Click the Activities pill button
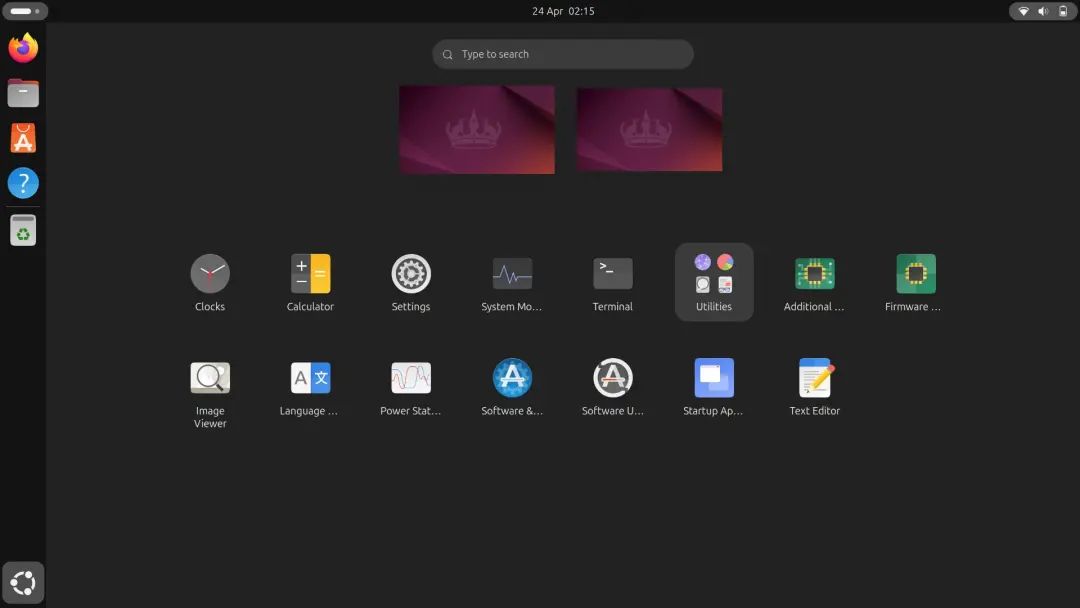The image size is (1080, 608). pos(25,11)
